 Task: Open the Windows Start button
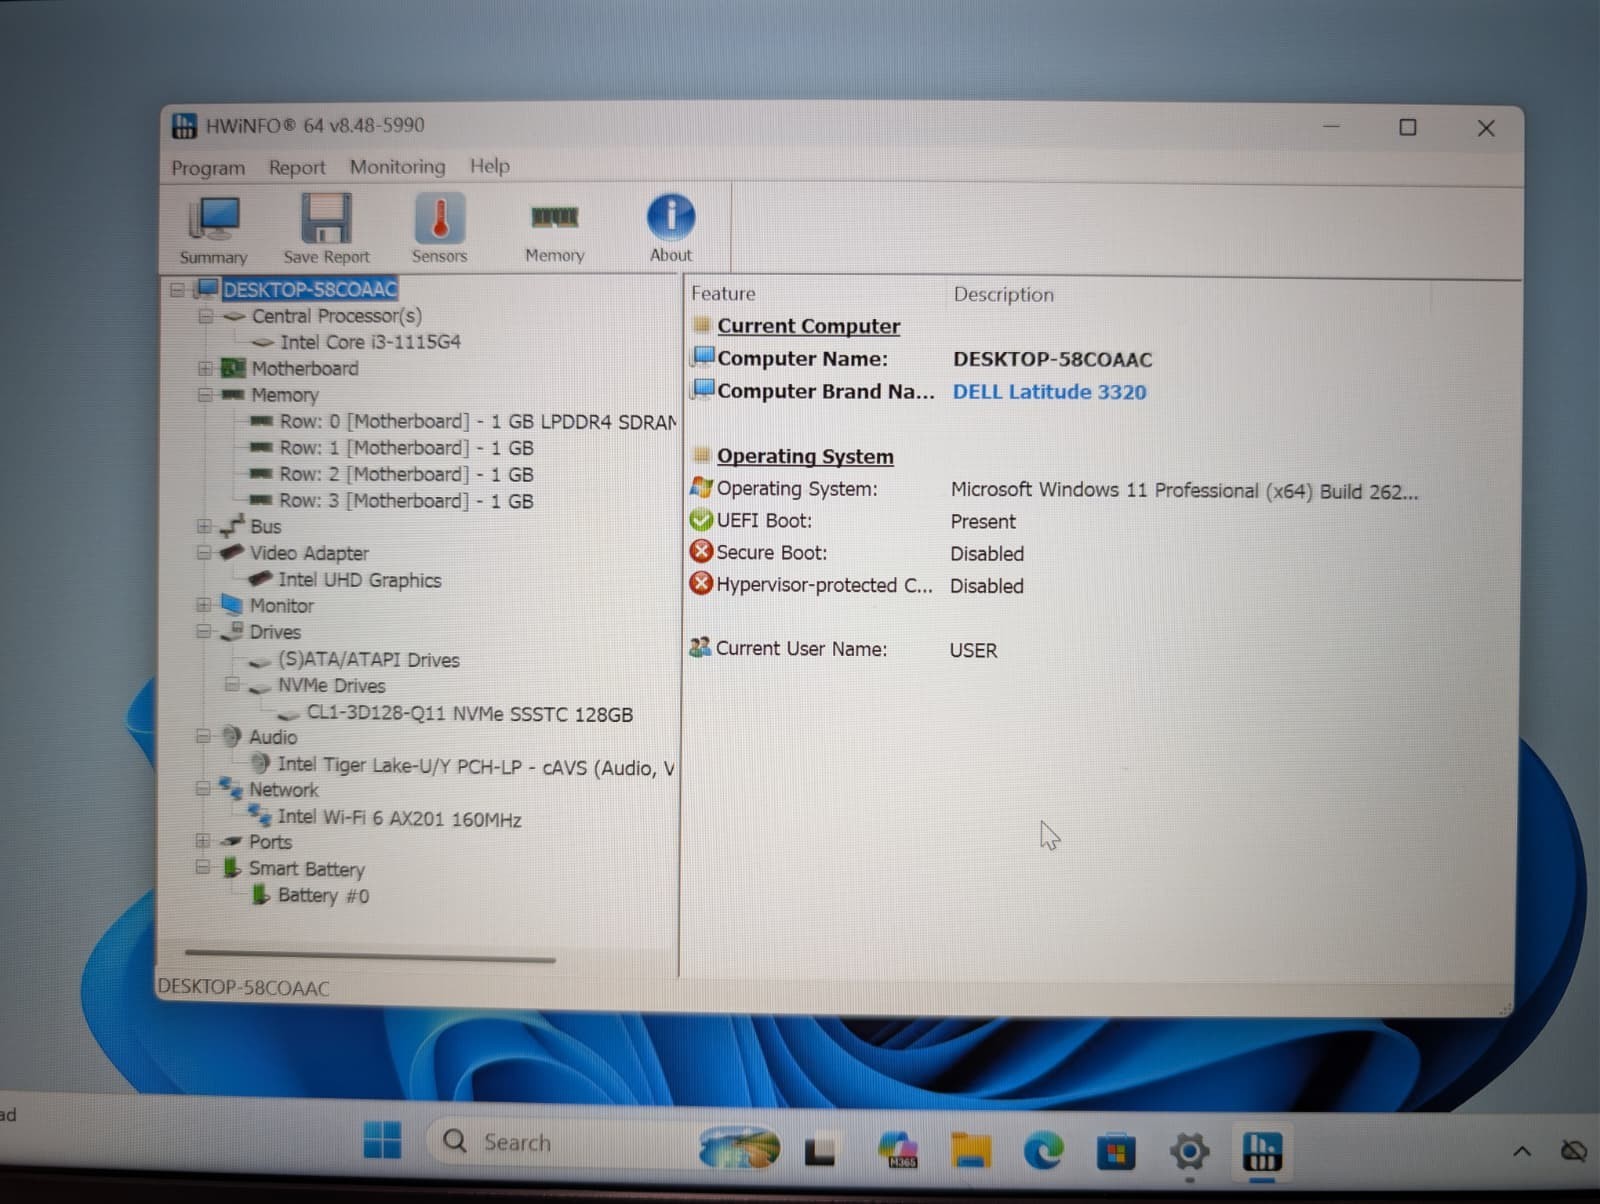click(382, 1140)
